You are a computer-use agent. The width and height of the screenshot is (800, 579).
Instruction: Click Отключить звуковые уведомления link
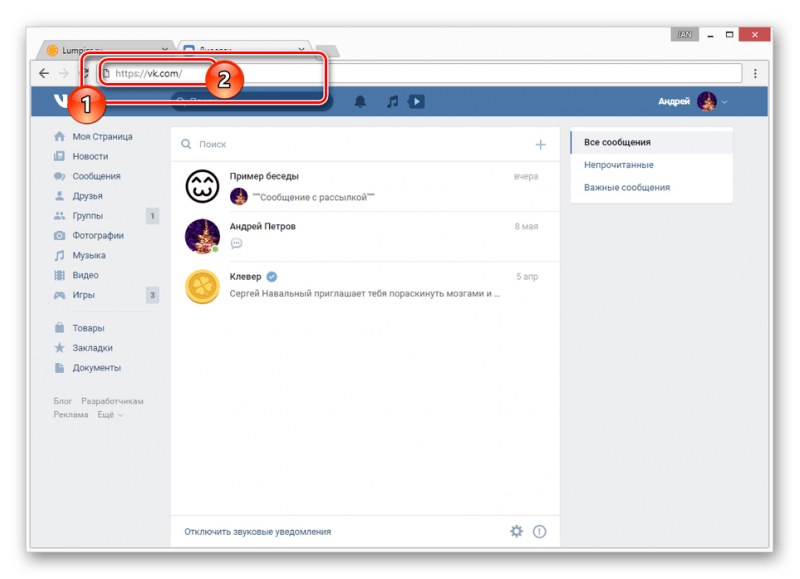(258, 532)
